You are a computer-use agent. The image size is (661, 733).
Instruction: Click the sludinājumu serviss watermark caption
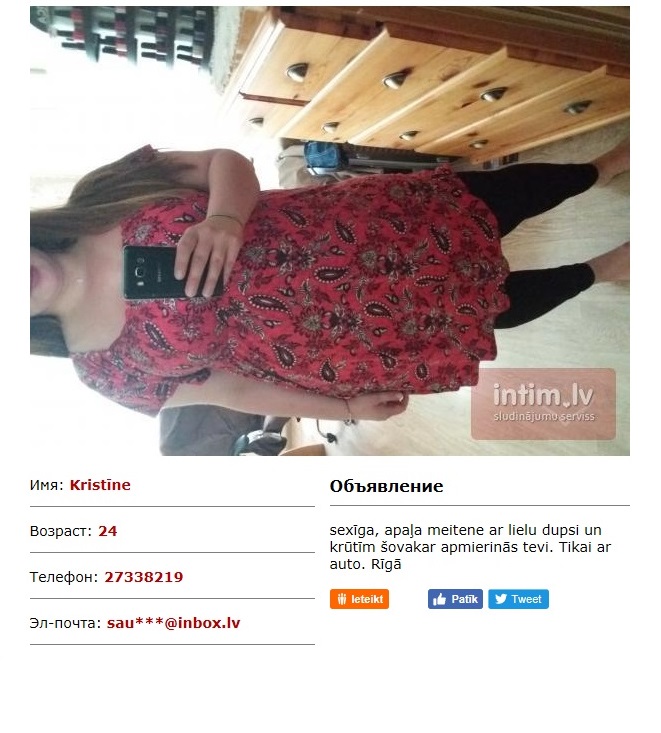tap(544, 417)
